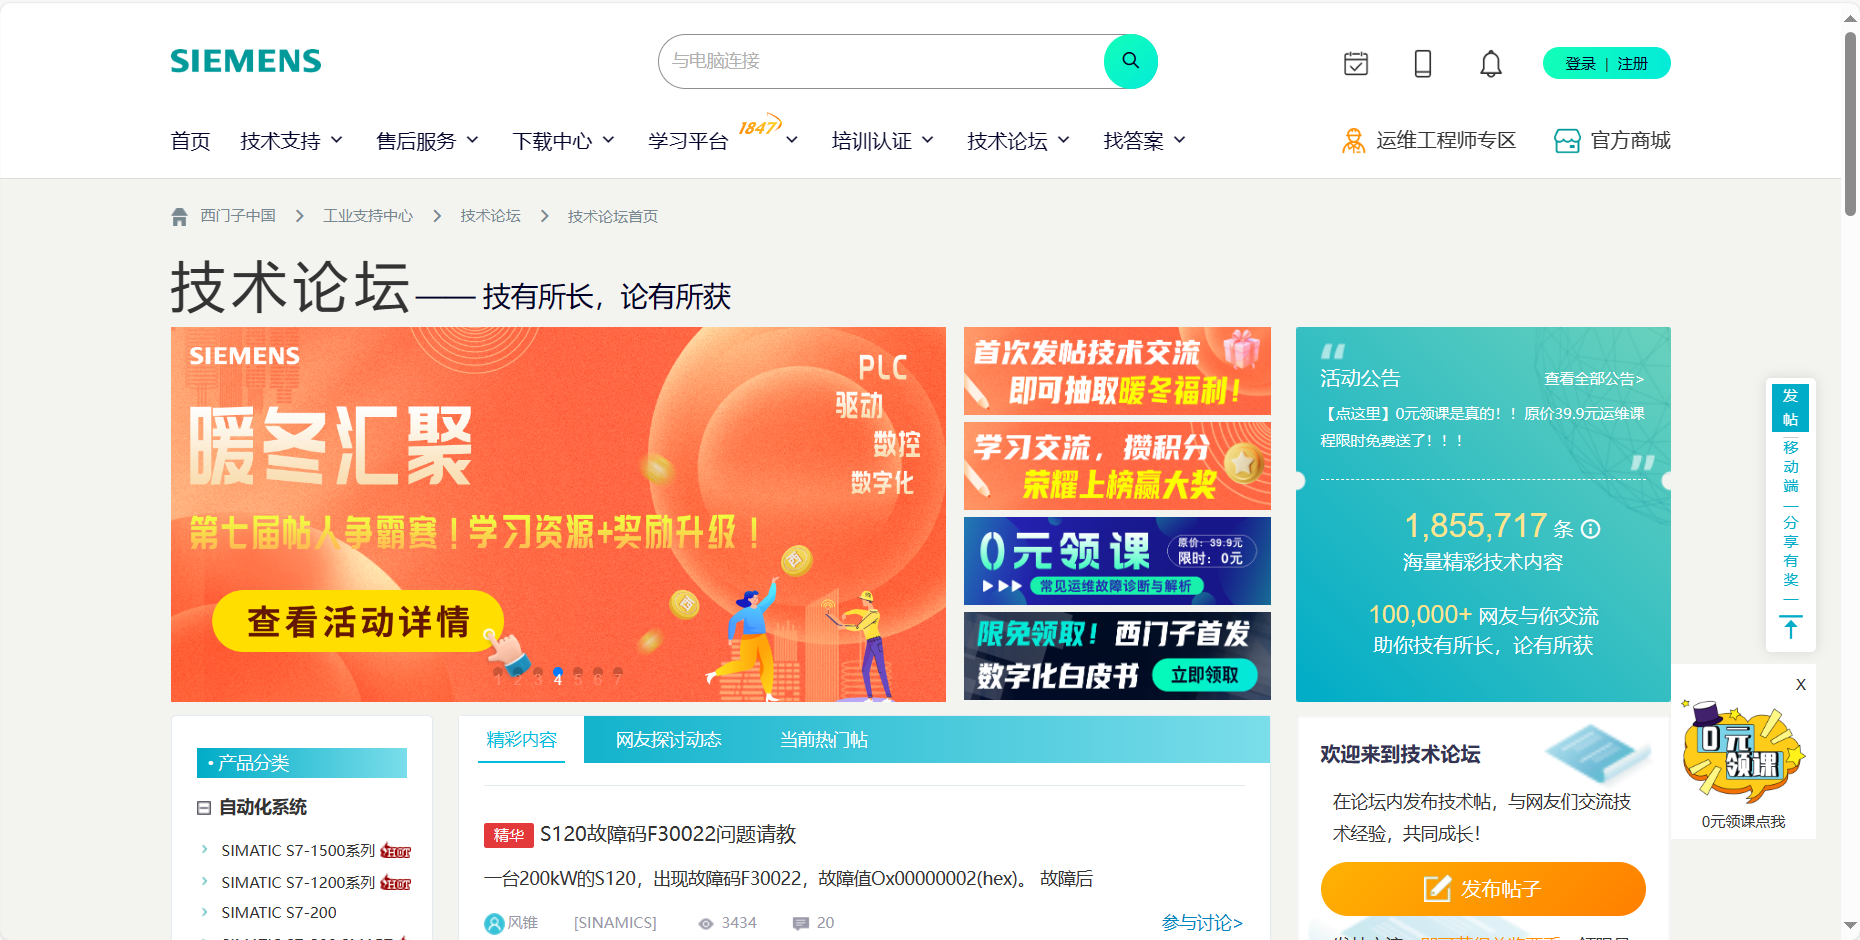
Task: Close the floating 0元领课 ad
Action: point(1800,685)
